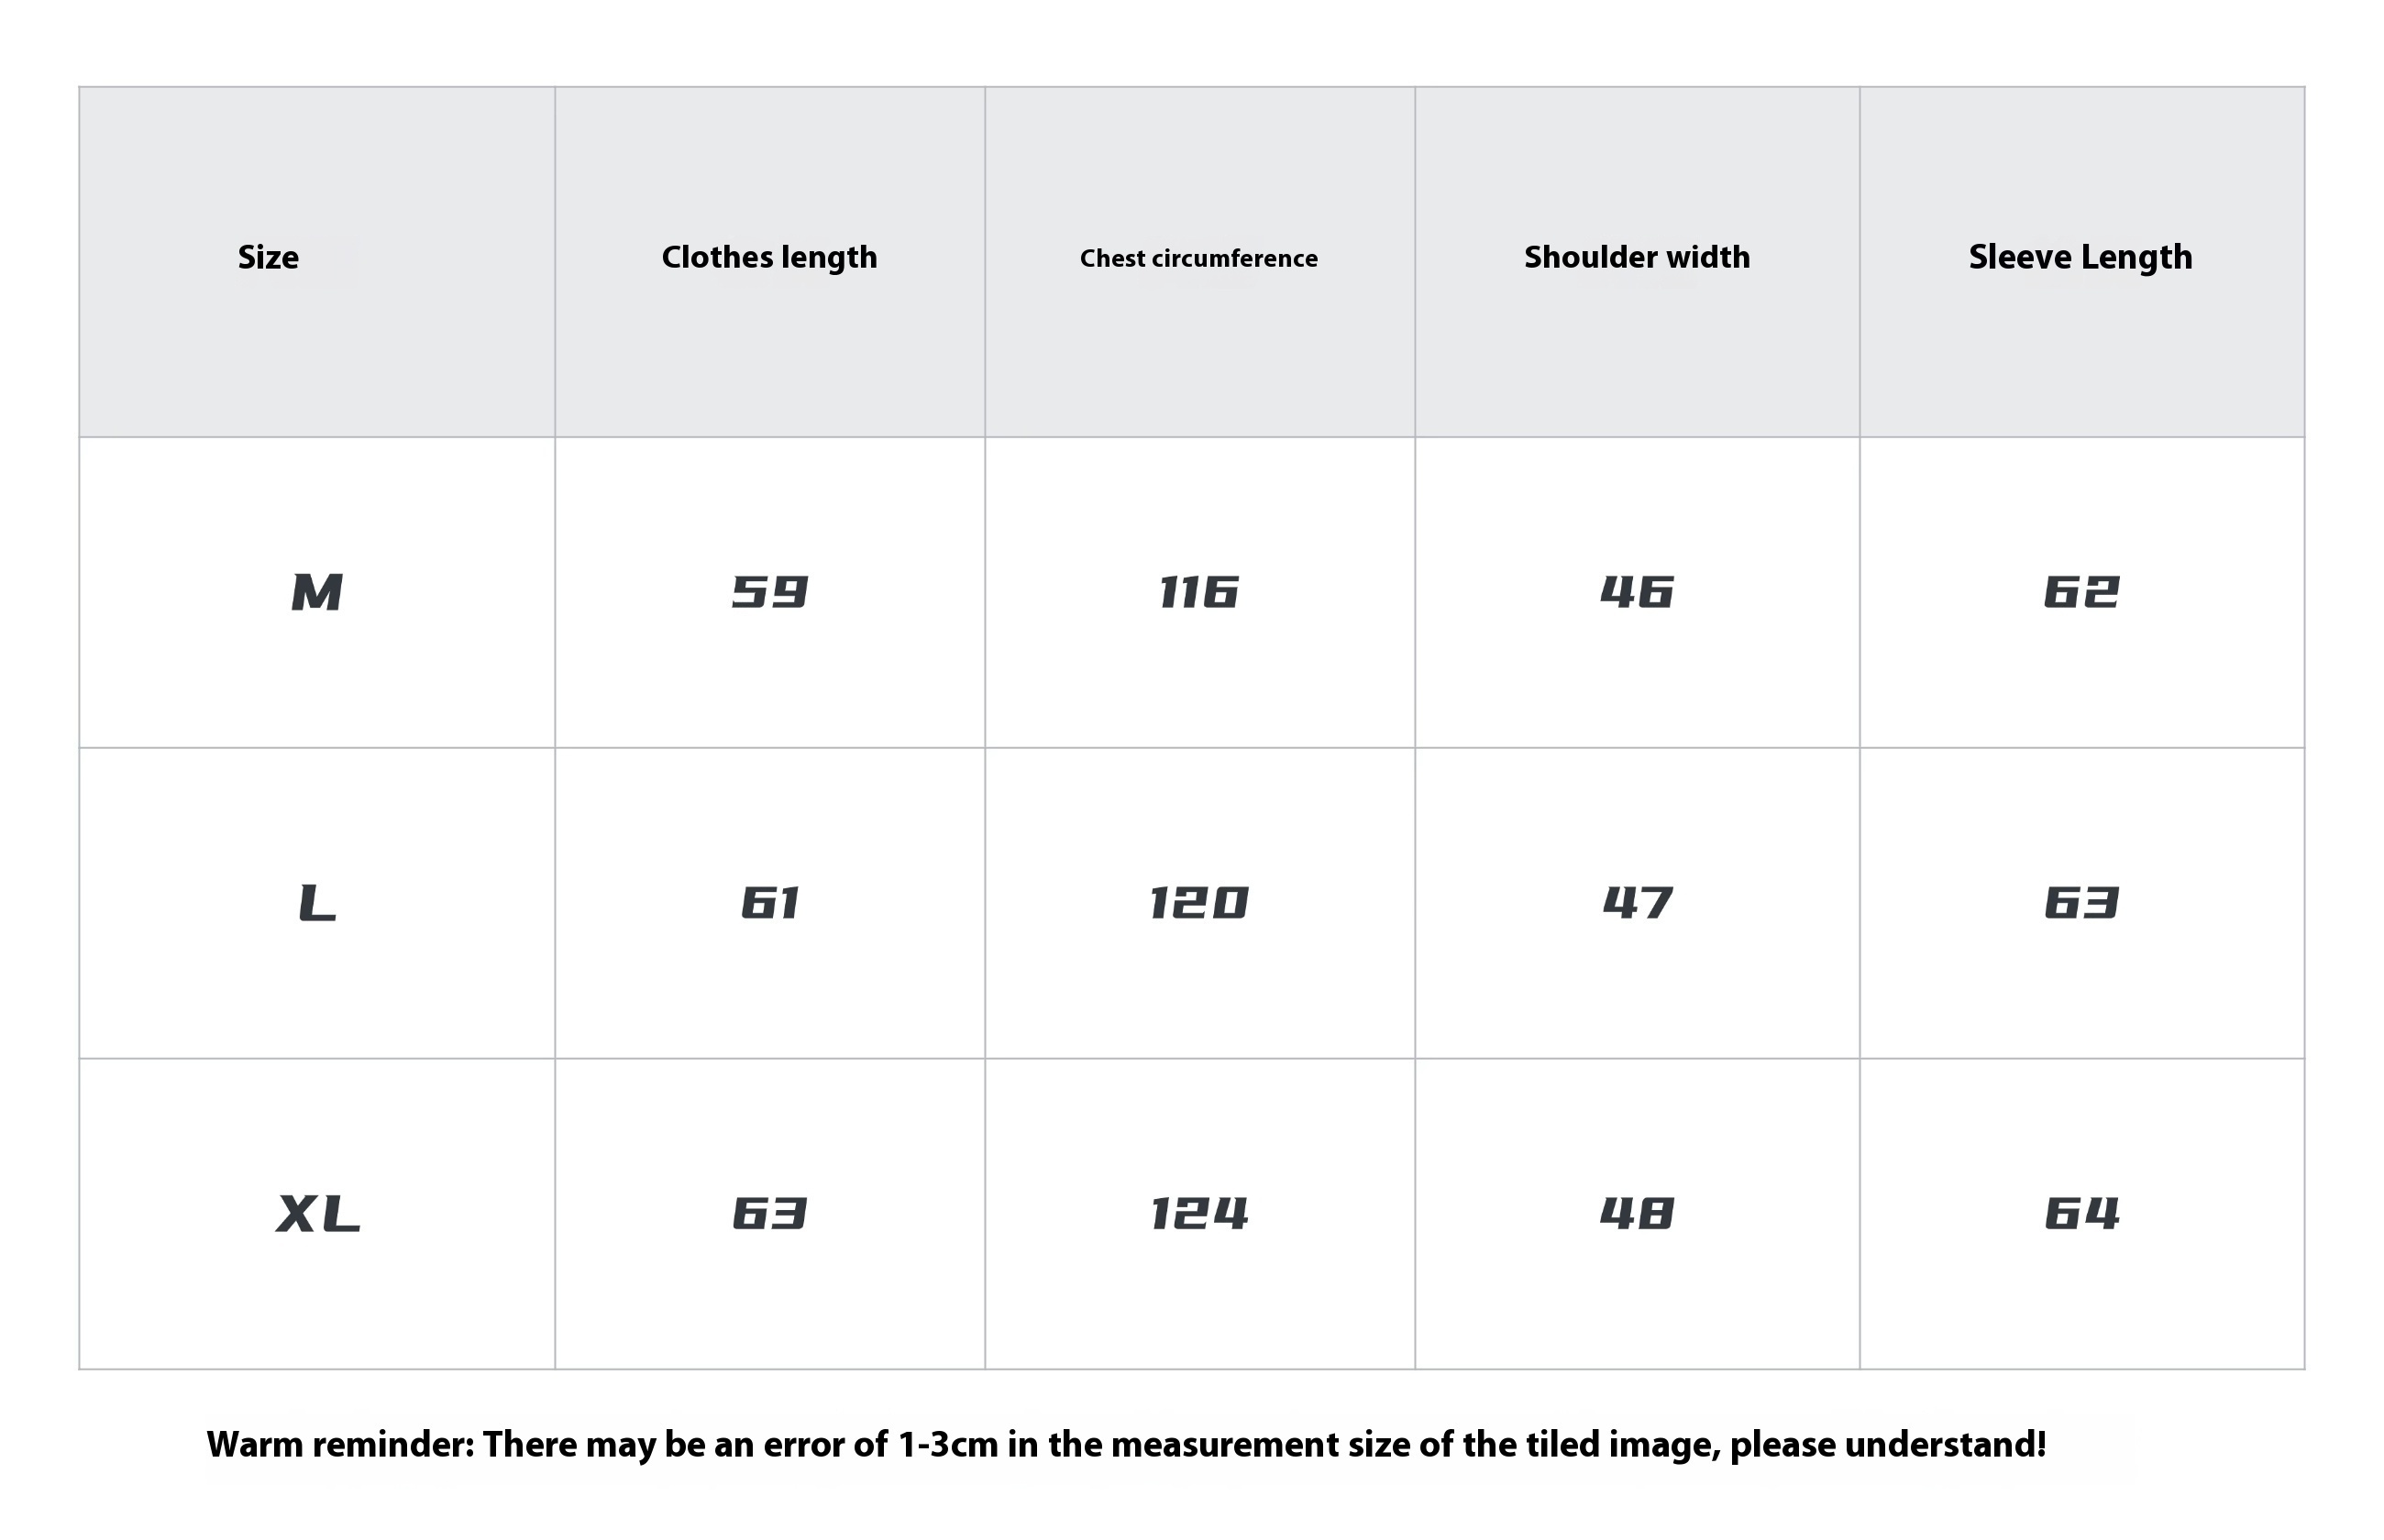Image resolution: width=2384 pixels, height=1540 pixels.
Task: Select size M row label
Action: coord(317,592)
